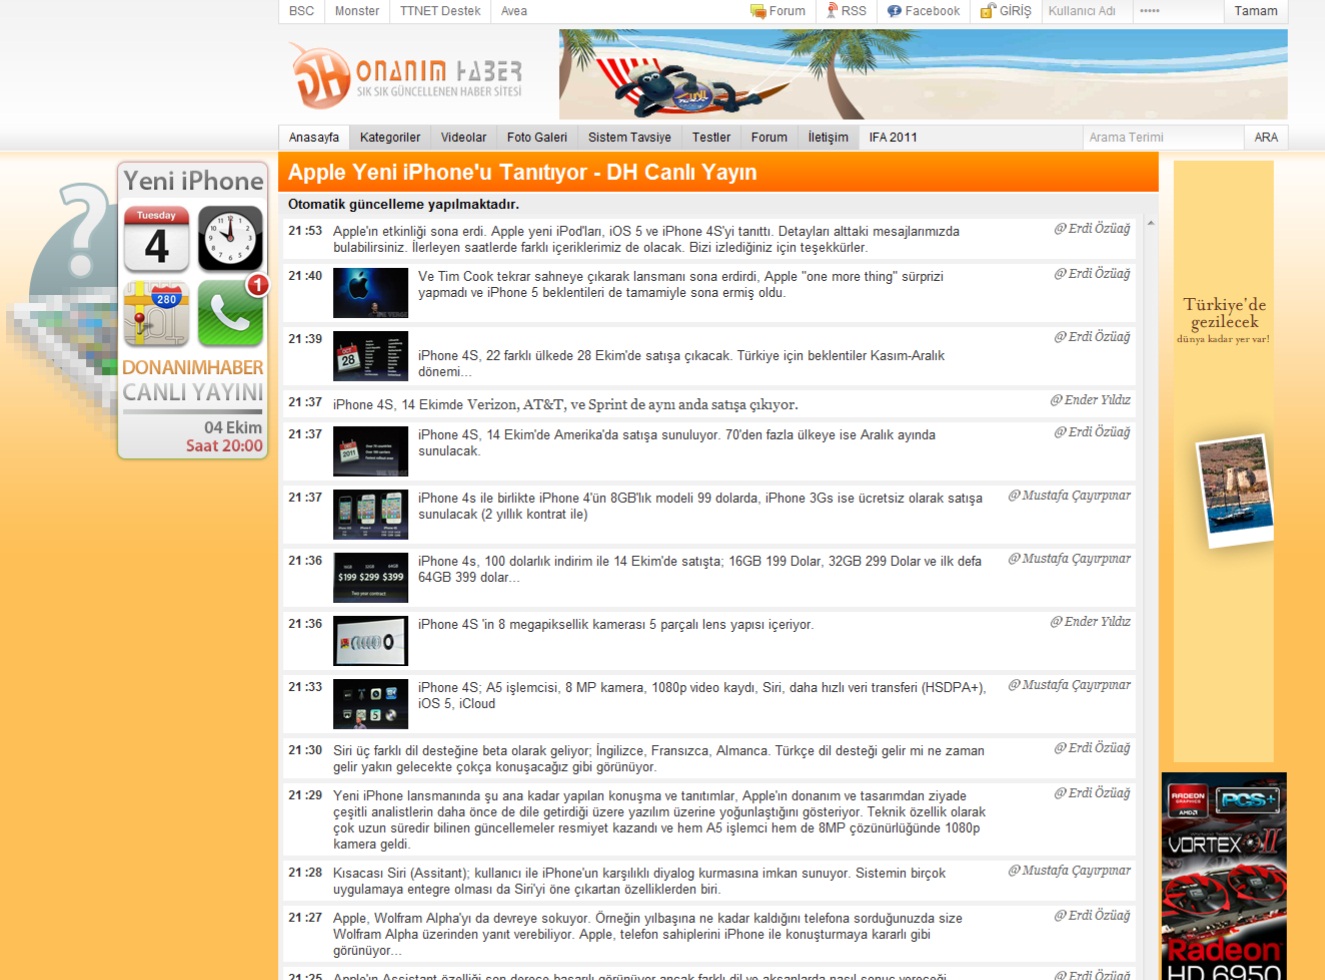Click the maps 280 icon
This screenshot has width=1325, height=980.
[156, 314]
